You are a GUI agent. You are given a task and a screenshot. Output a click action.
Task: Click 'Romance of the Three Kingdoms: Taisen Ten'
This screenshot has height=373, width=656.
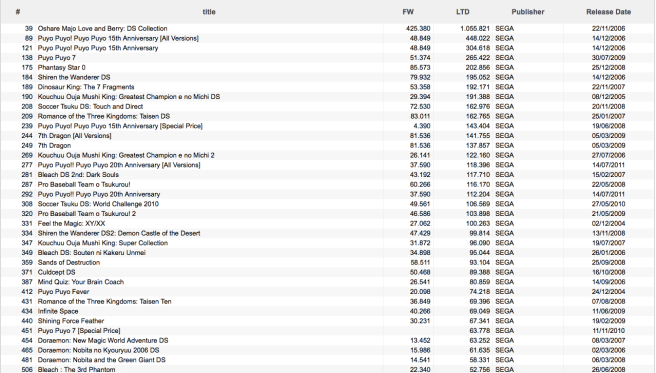[104, 301]
